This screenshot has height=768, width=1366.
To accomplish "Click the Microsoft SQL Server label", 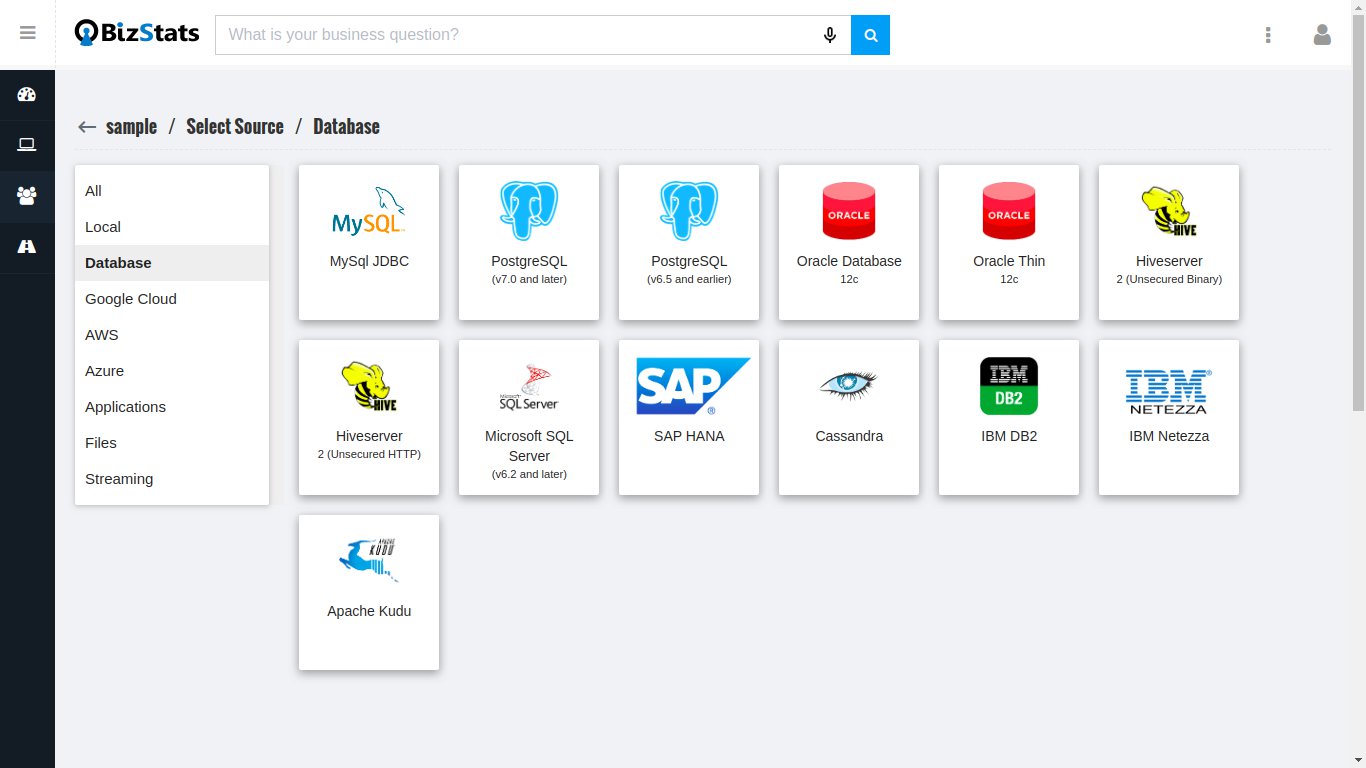I will 529,446.
